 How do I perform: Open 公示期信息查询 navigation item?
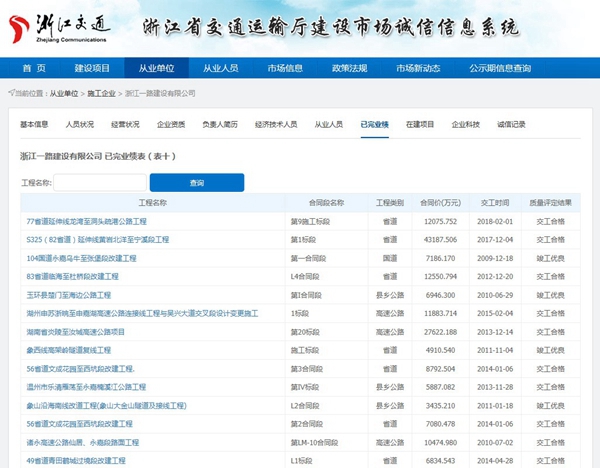(x=500, y=68)
